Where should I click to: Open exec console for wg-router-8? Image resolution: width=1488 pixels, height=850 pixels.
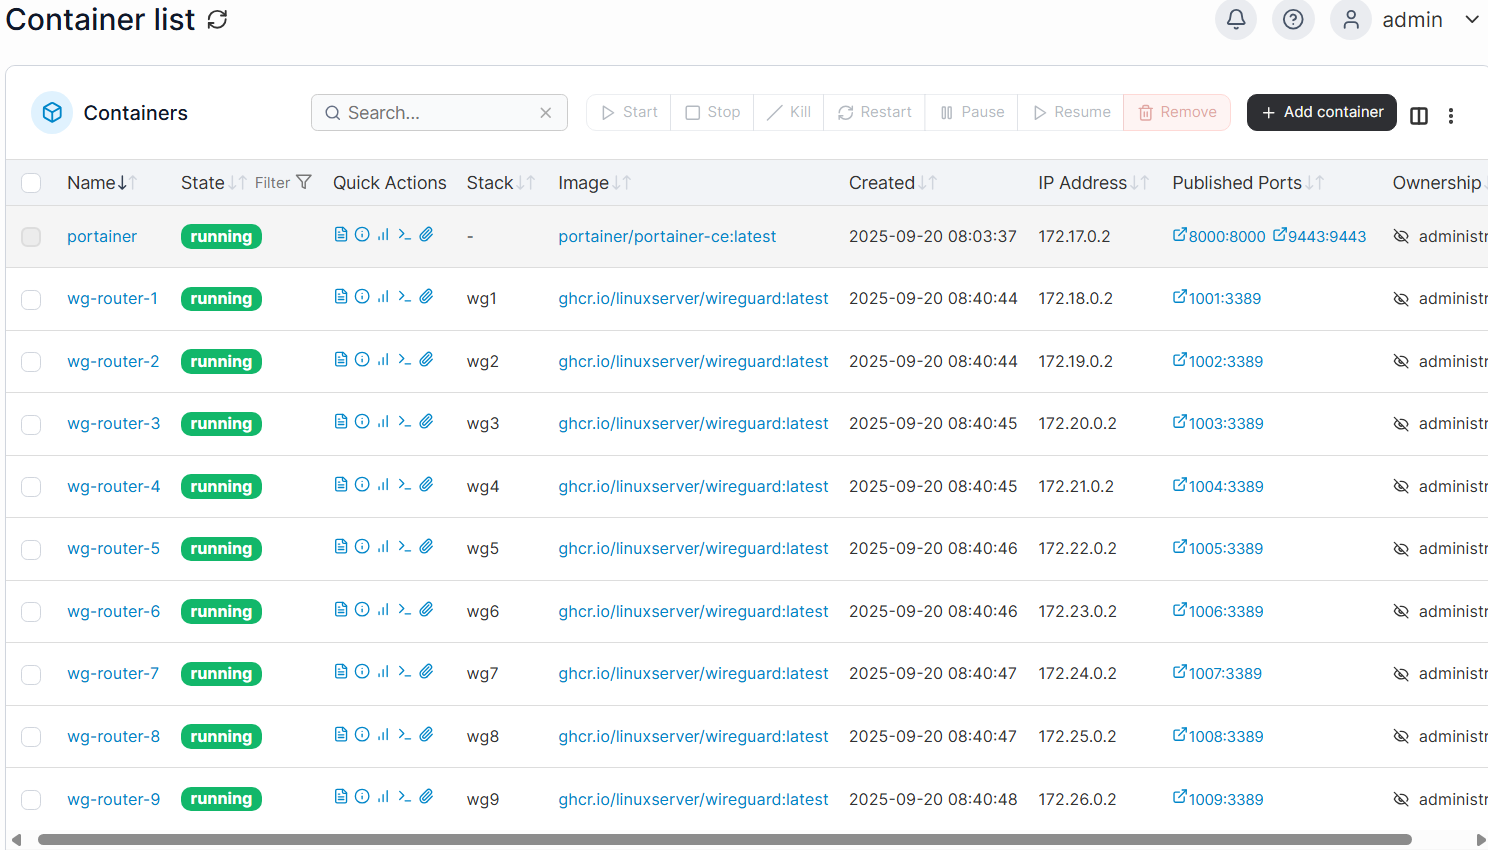tap(404, 734)
